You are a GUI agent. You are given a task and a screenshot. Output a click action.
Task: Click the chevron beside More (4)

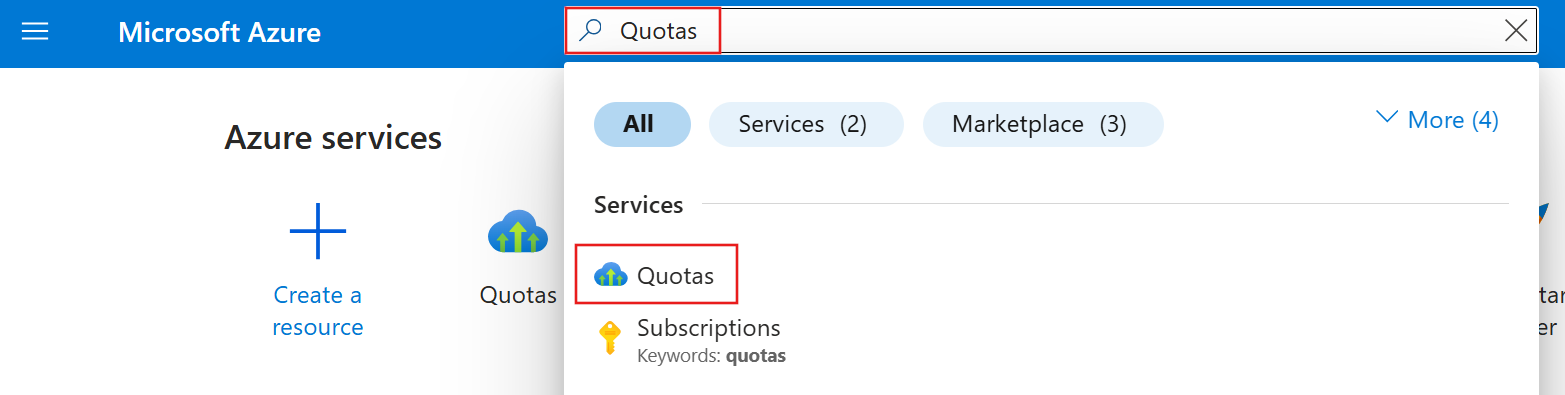[1387, 118]
